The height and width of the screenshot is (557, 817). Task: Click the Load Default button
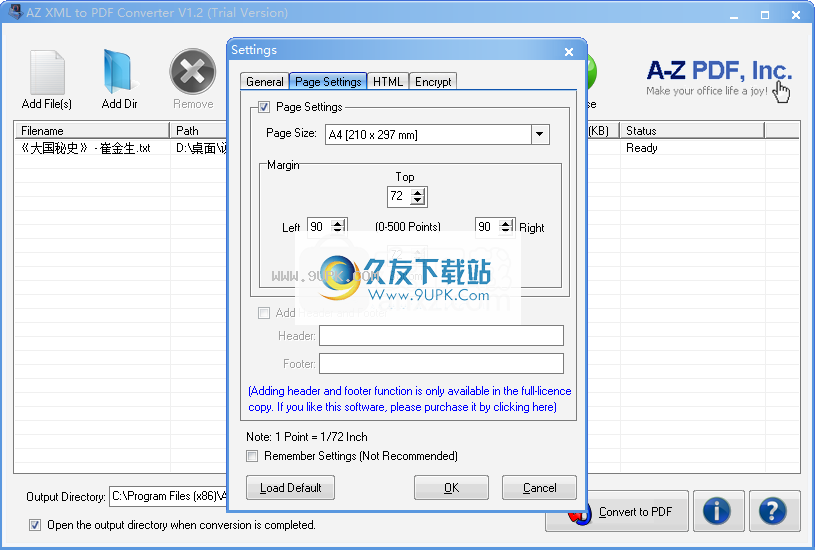click(290, 488)
